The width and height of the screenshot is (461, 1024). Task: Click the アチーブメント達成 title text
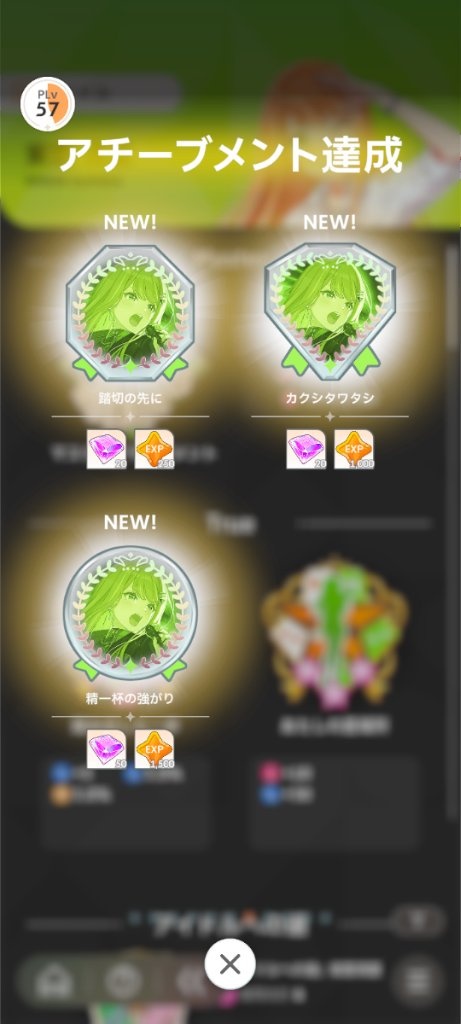coord(230,155)
